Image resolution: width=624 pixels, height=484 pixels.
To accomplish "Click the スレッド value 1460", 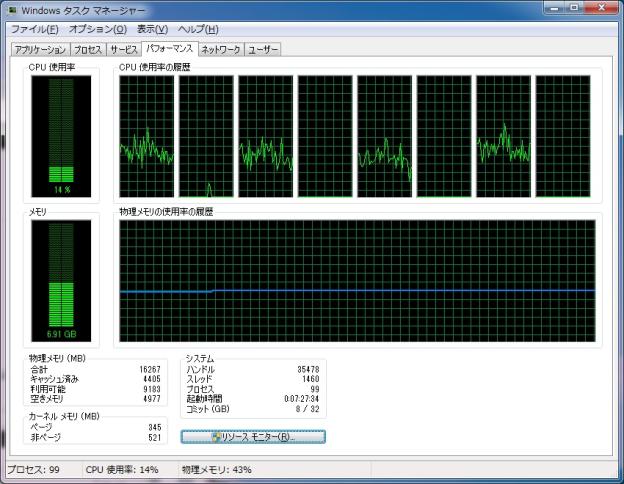I will 311,379.
